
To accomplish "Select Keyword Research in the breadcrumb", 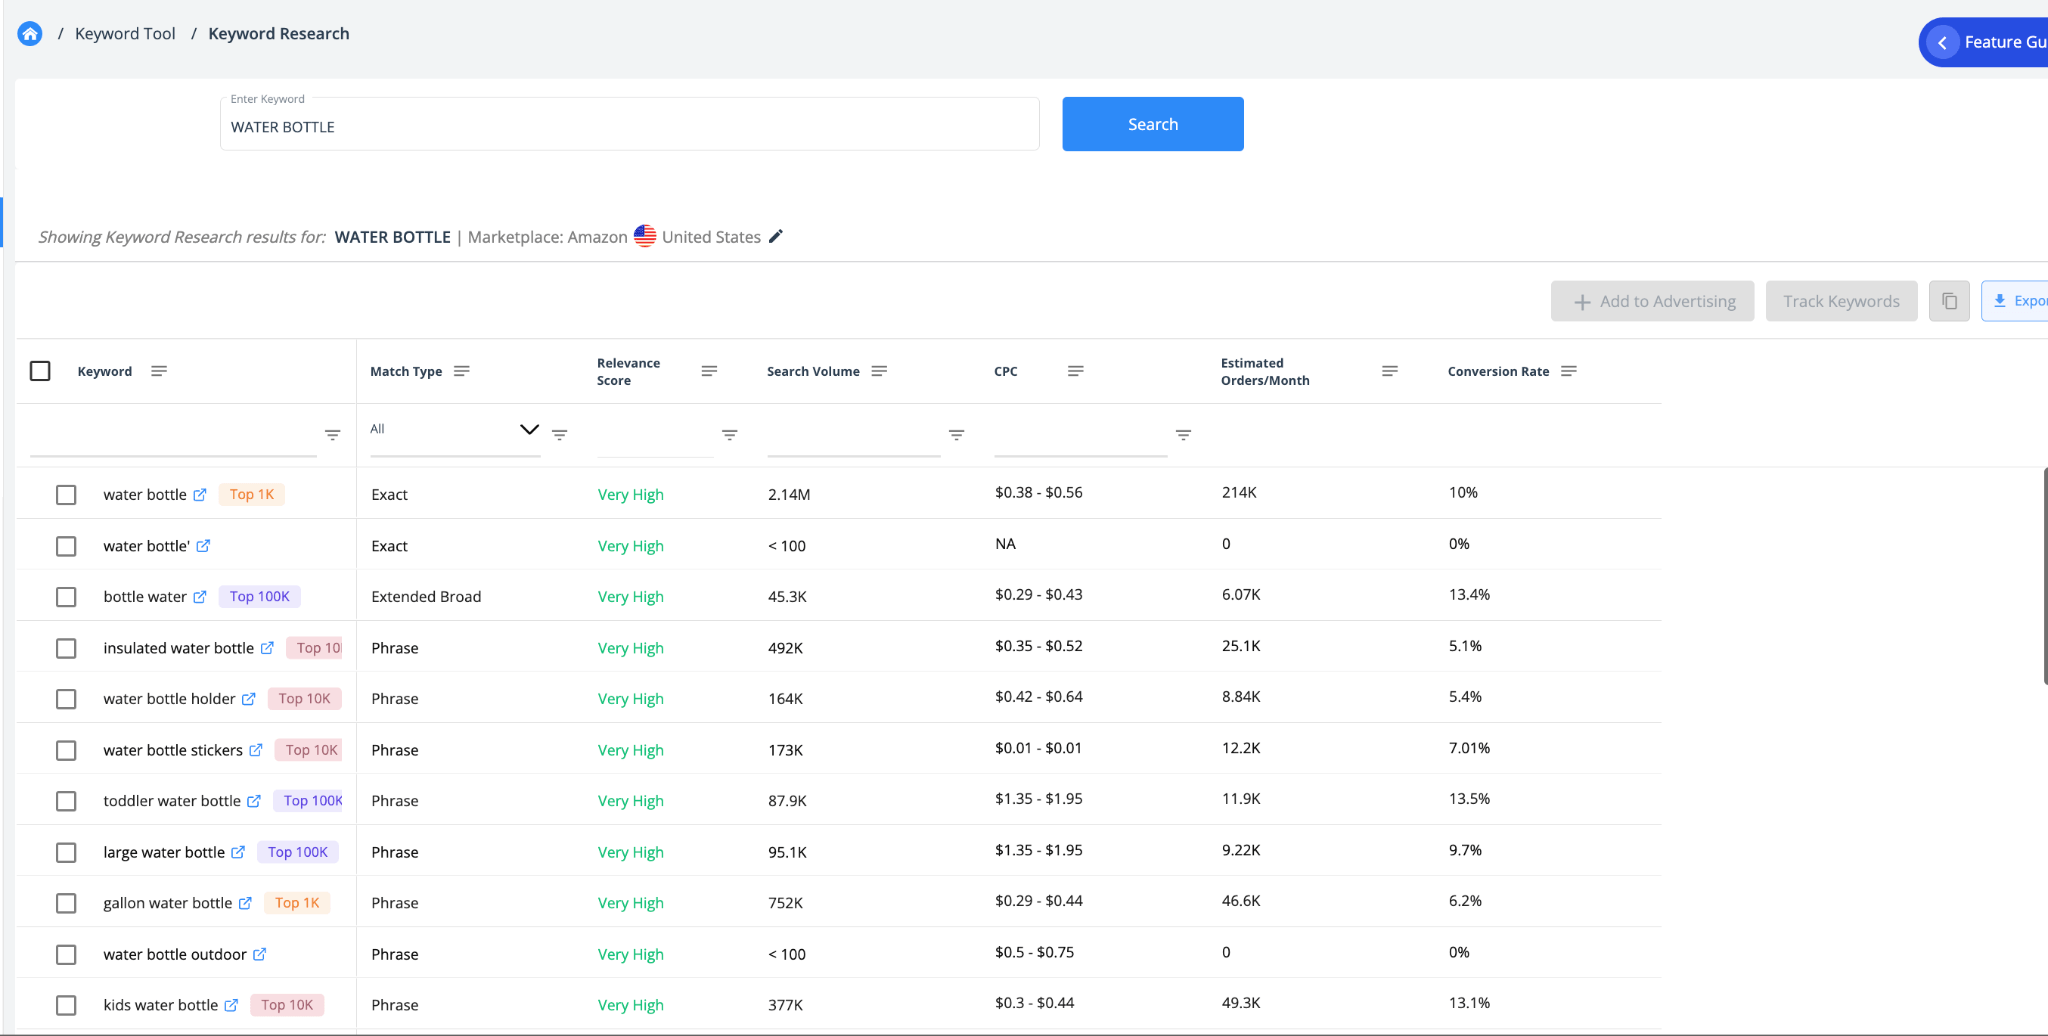I will [278, 33].
